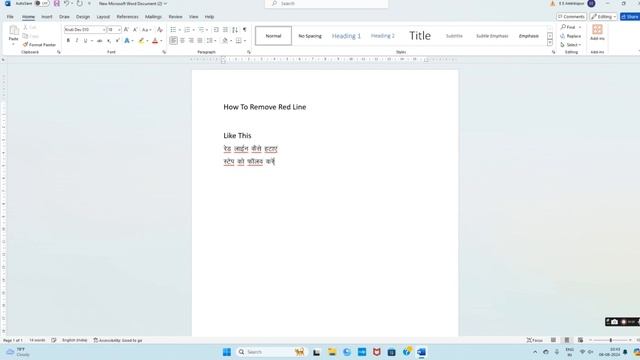
Task: Toggle the AutoSave switch
Action: point(42,3)
